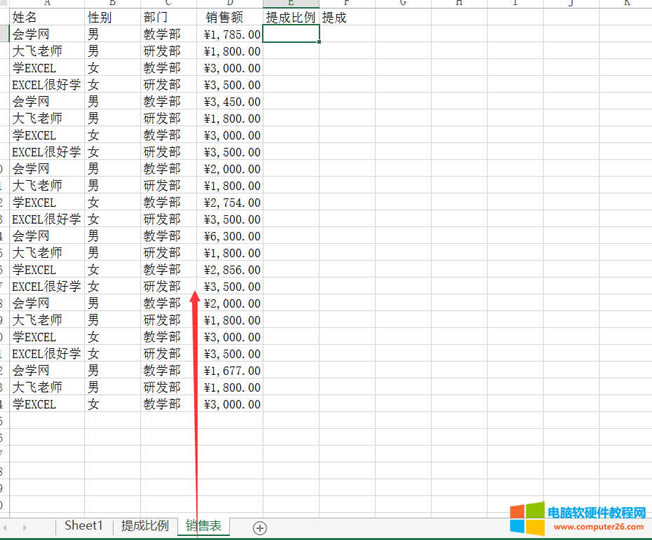
Task: Click the add new sheet plus icon
Action: point(260,527)
